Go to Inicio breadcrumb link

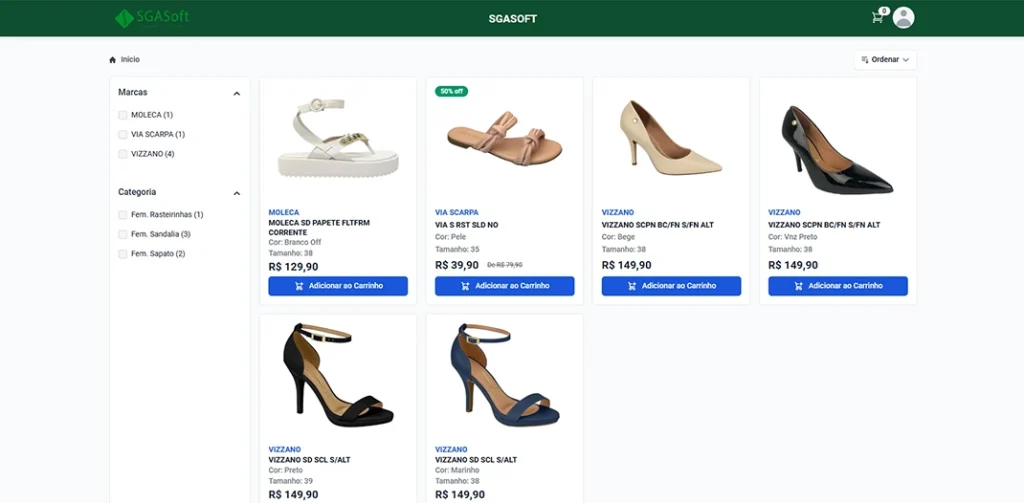[x=130, y=59]
